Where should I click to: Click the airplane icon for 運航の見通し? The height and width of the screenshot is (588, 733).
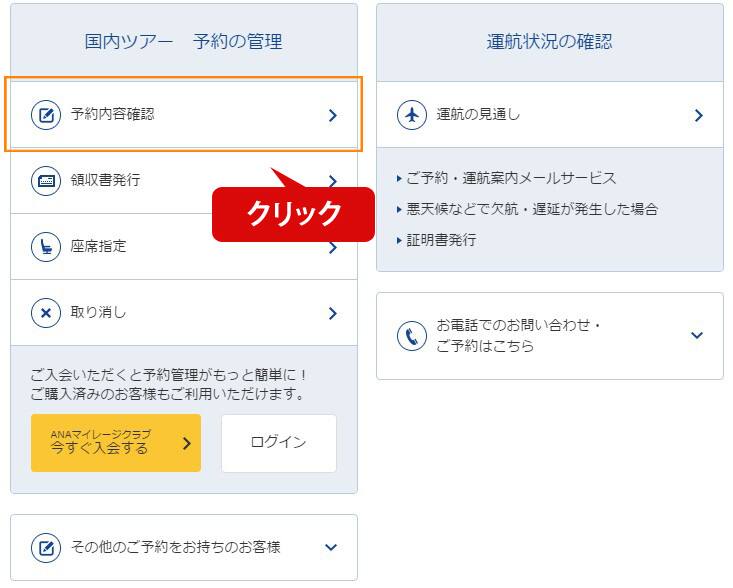(x=412, y=115)
